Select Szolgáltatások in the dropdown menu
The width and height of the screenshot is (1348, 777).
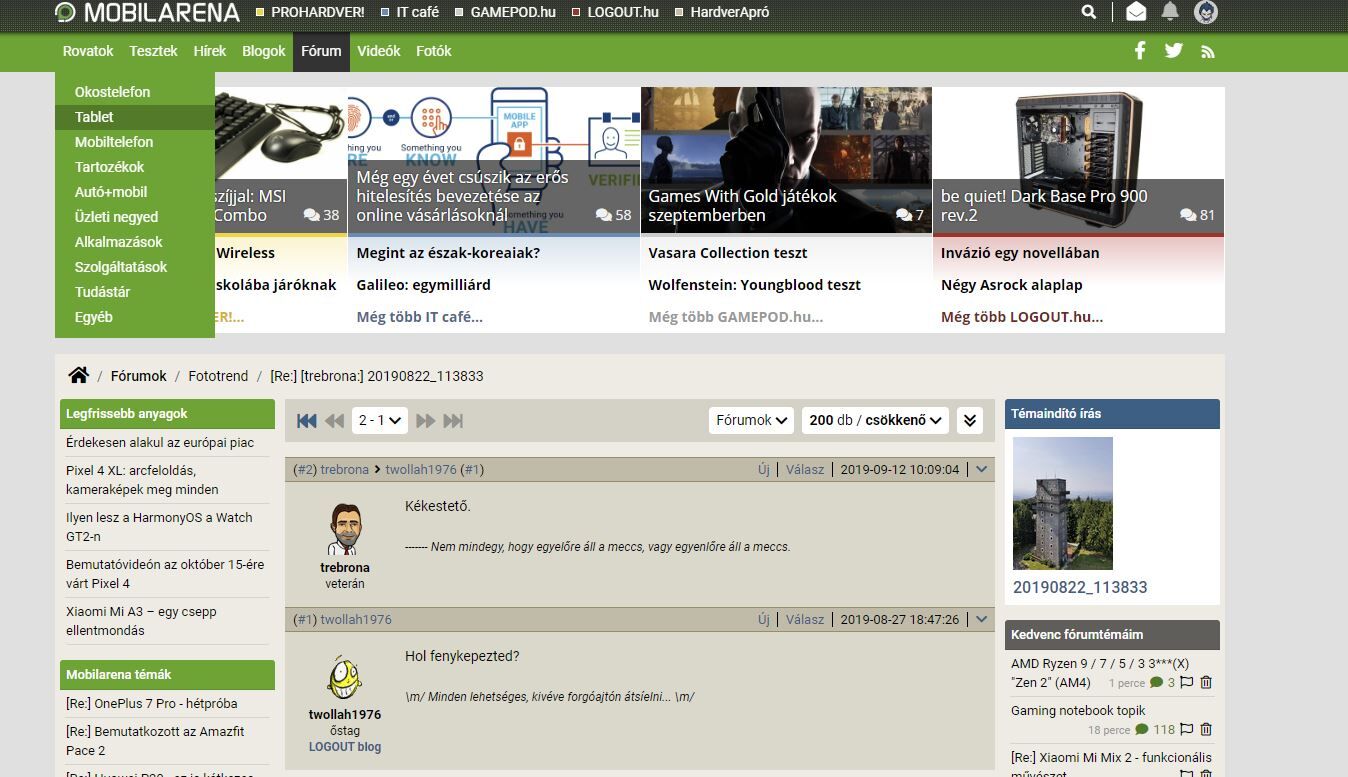click(135, 267)
